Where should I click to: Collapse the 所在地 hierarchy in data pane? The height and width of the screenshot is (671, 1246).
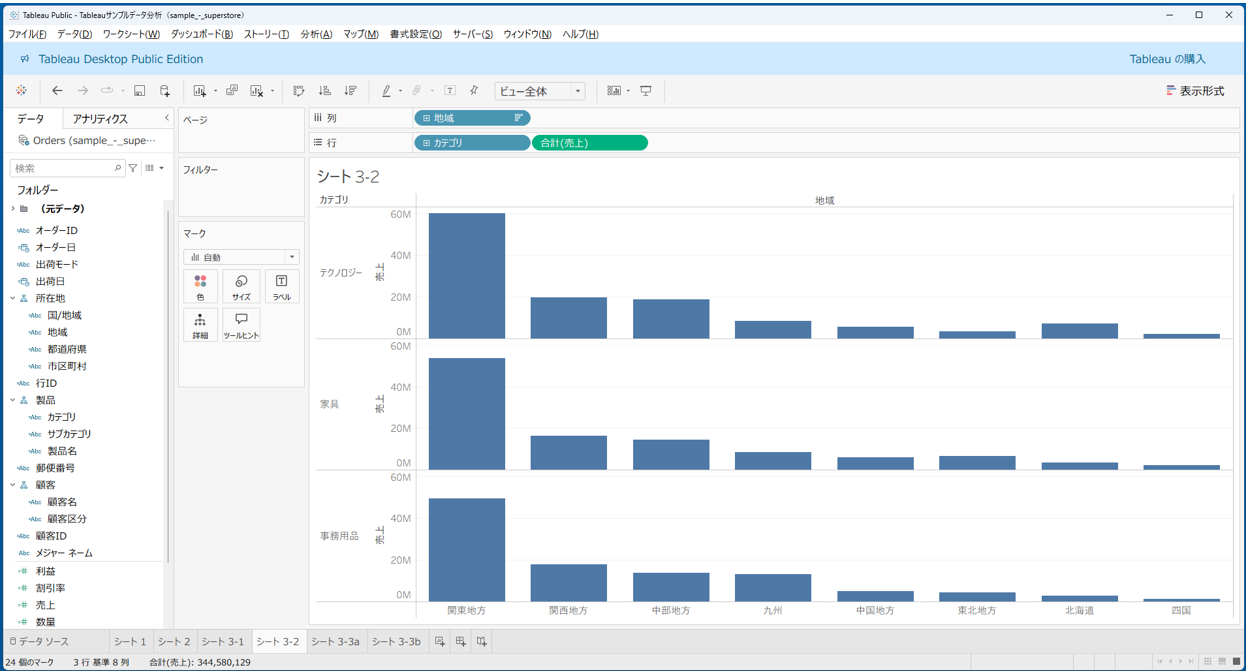tap(13, 298)
